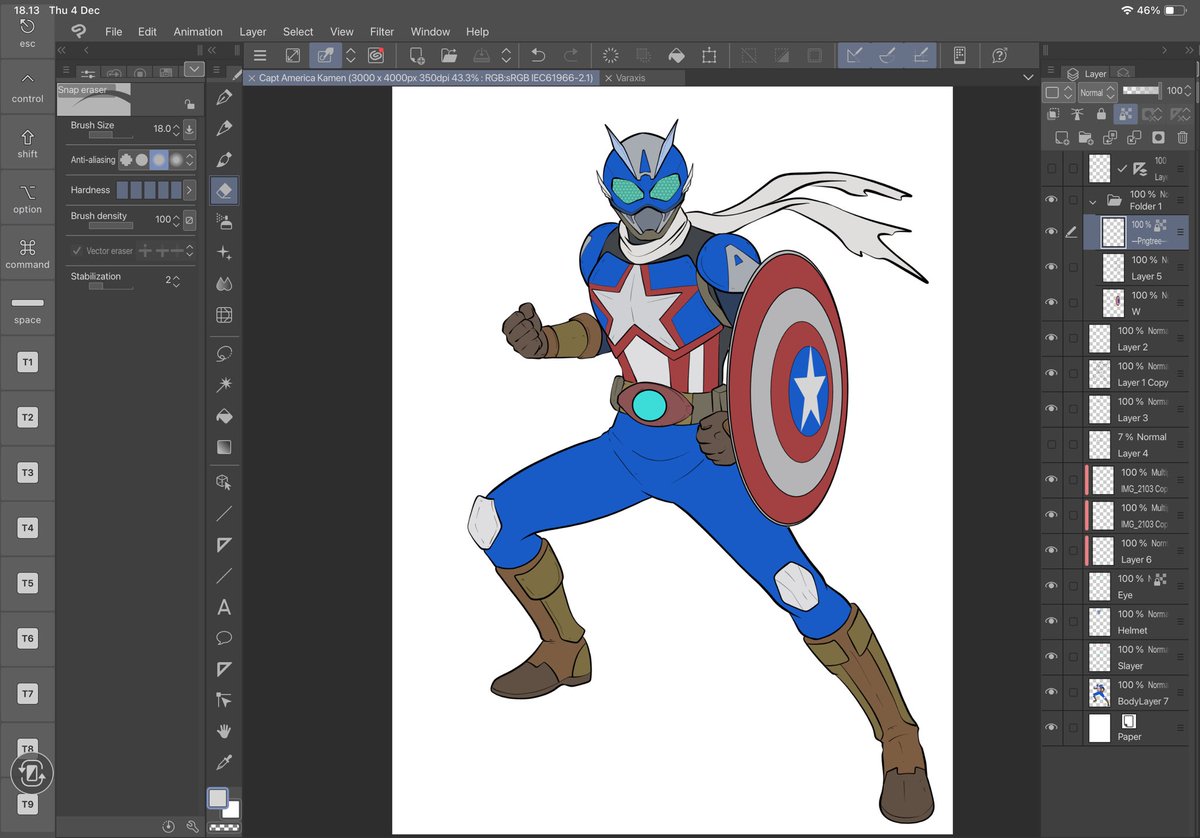Viewport: 1200px width, 838px height.
Task: Select the Gradient tool
Action: [x=224, y=447]
